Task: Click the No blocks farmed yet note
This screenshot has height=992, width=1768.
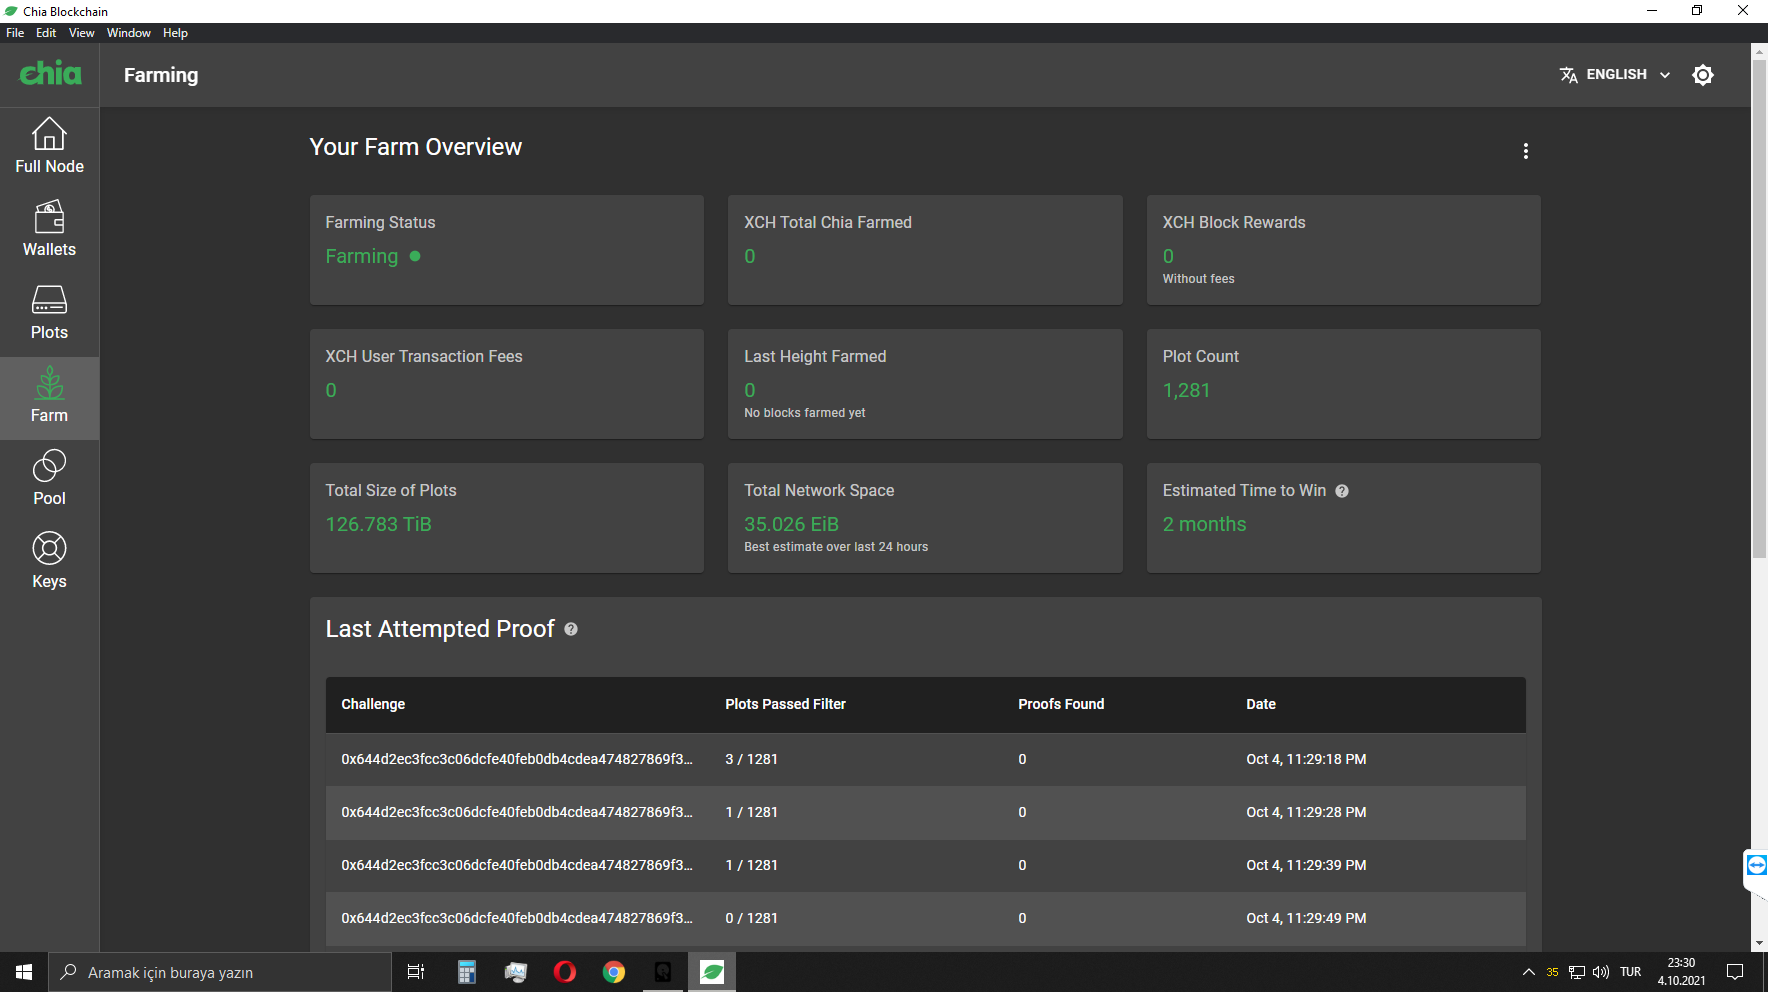Action: (x=804, y=413)
